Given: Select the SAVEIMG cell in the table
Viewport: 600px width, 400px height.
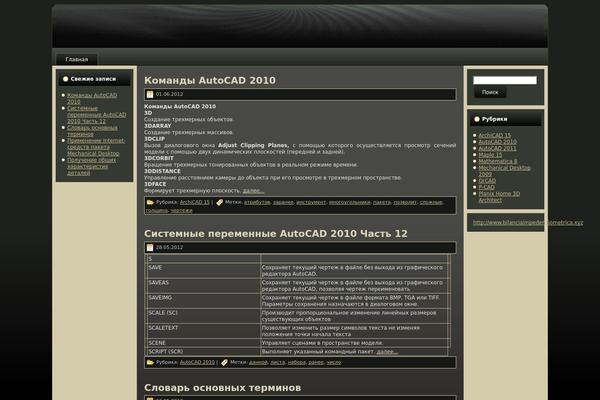Looking at the screenshot, I should 204,301.
